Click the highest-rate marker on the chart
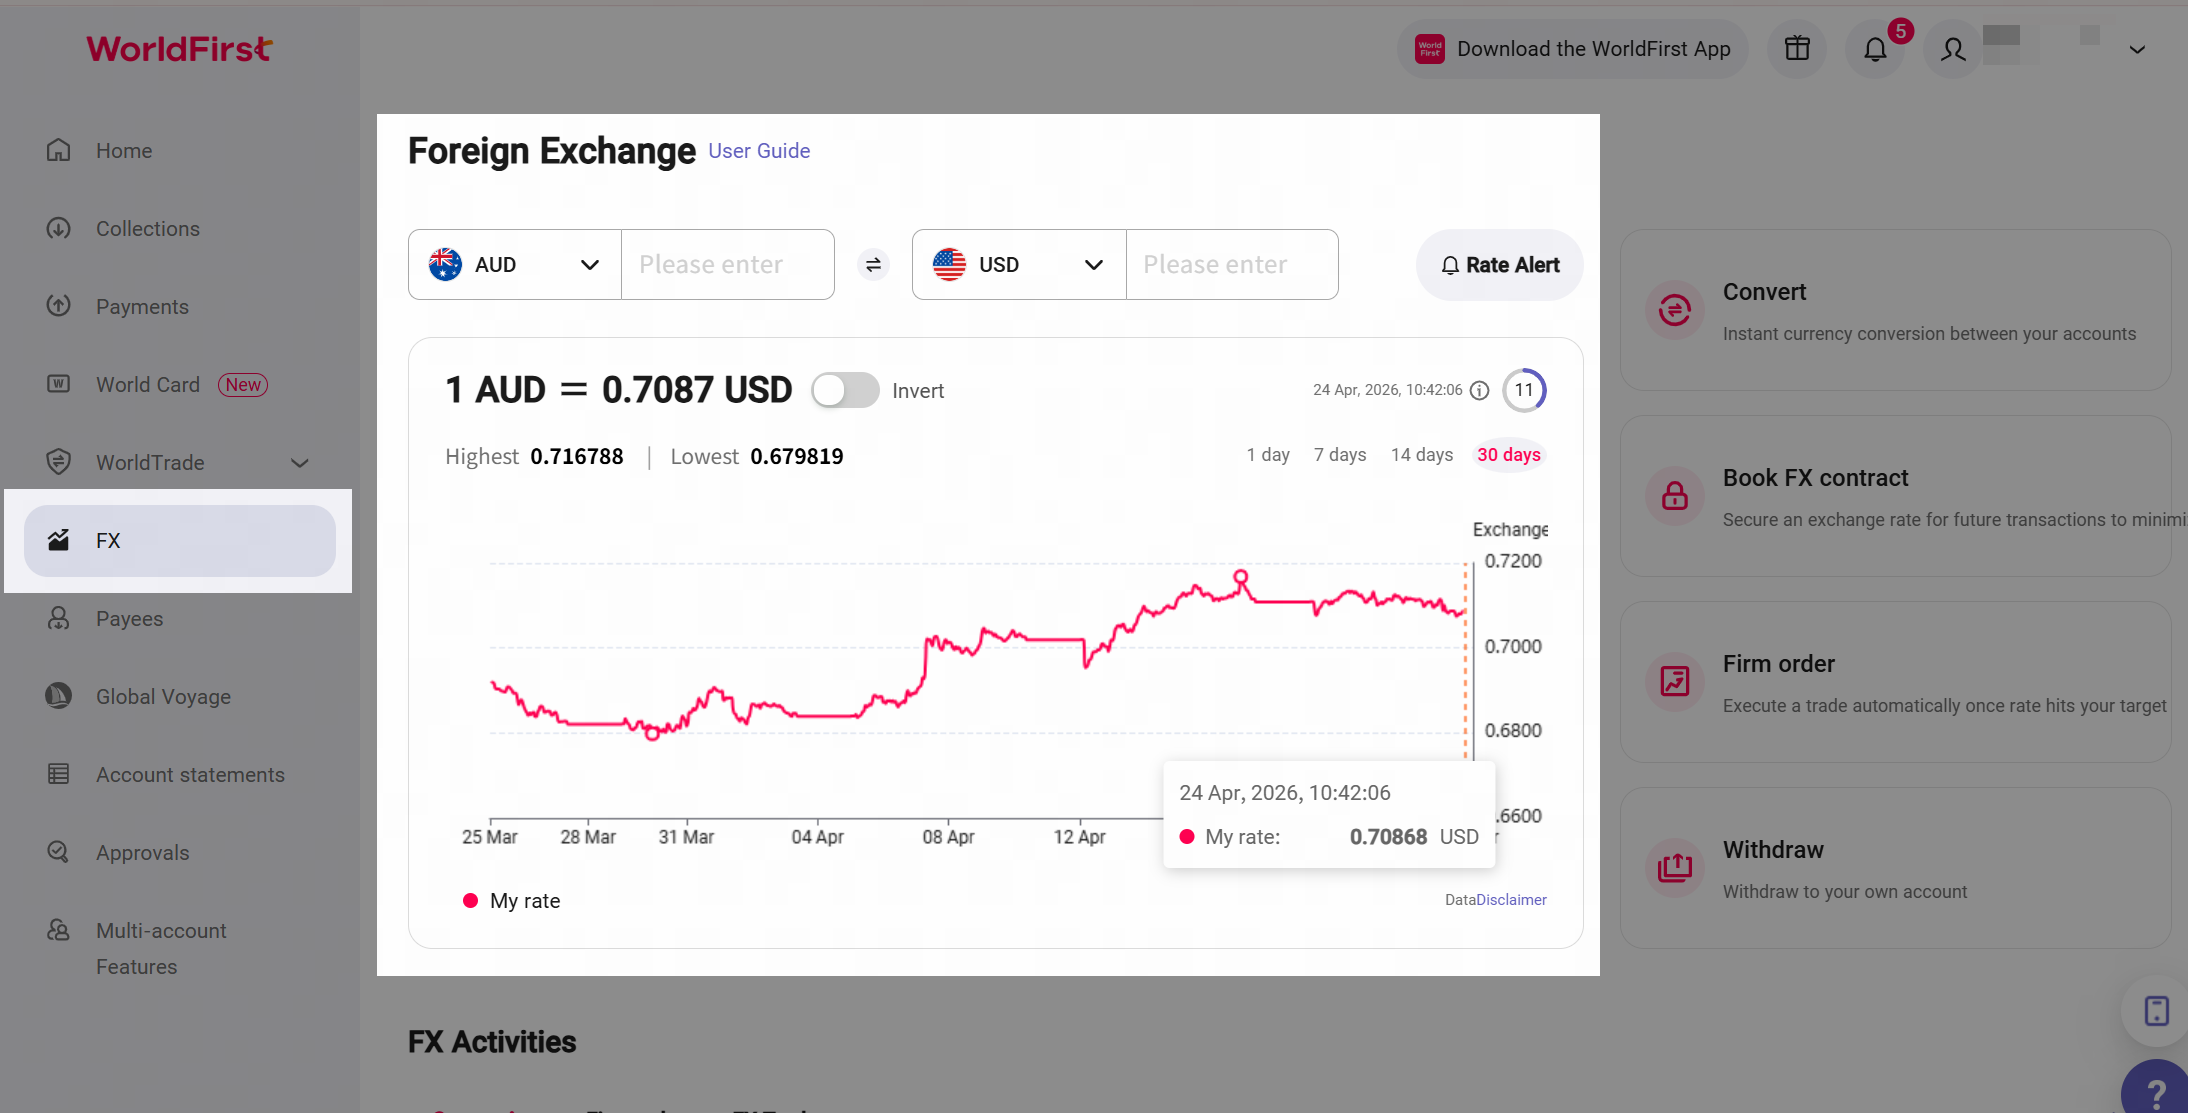This screenshot has height=1113, width=2188. point(1241,577)
